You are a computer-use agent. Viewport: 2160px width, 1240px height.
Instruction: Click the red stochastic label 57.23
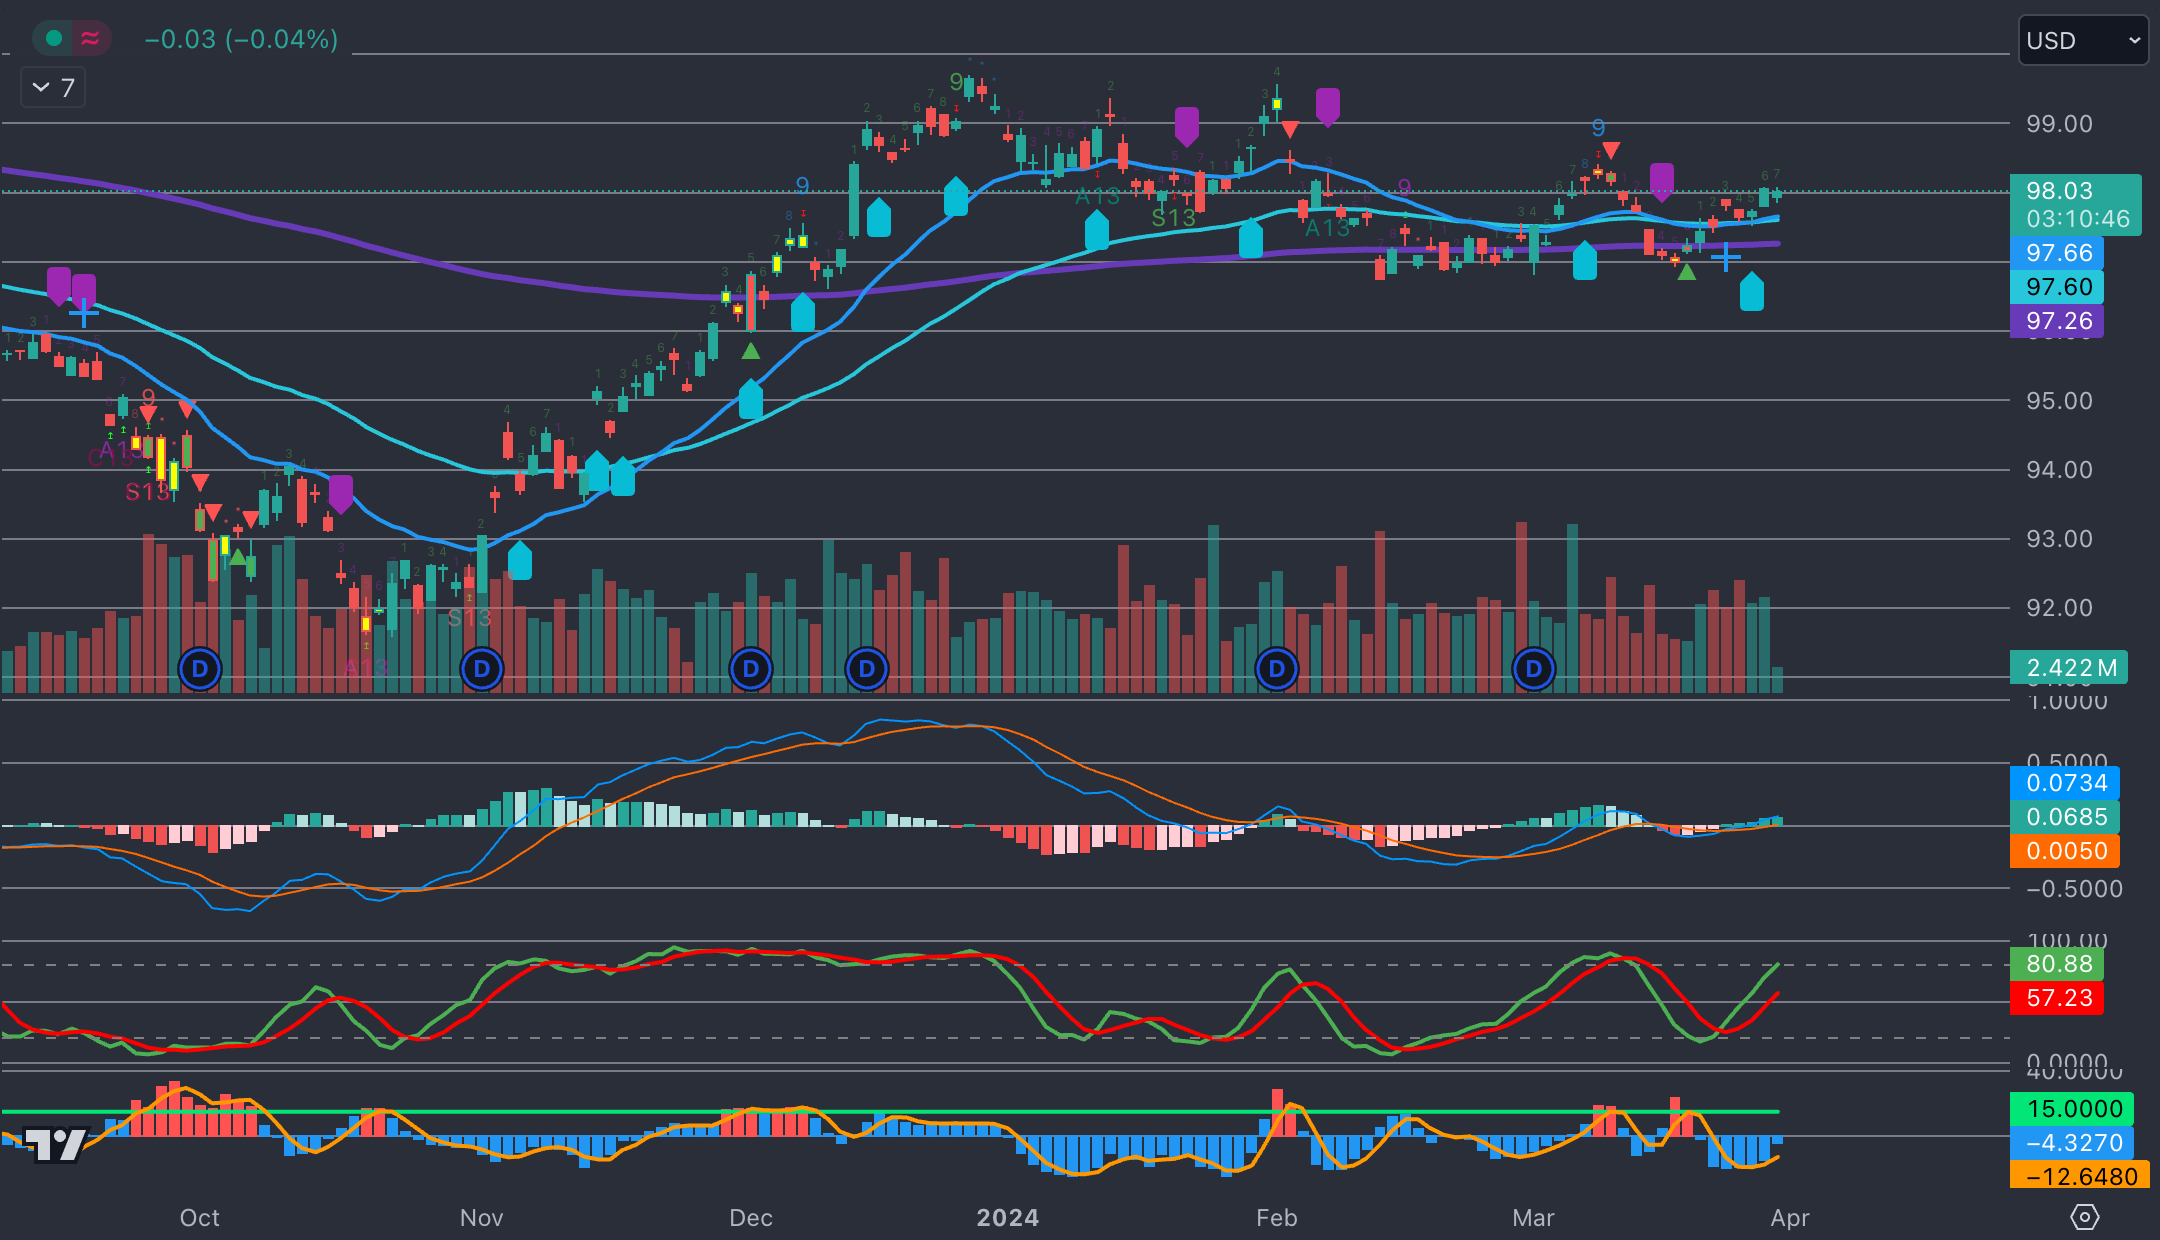(x=2057, y=998)
